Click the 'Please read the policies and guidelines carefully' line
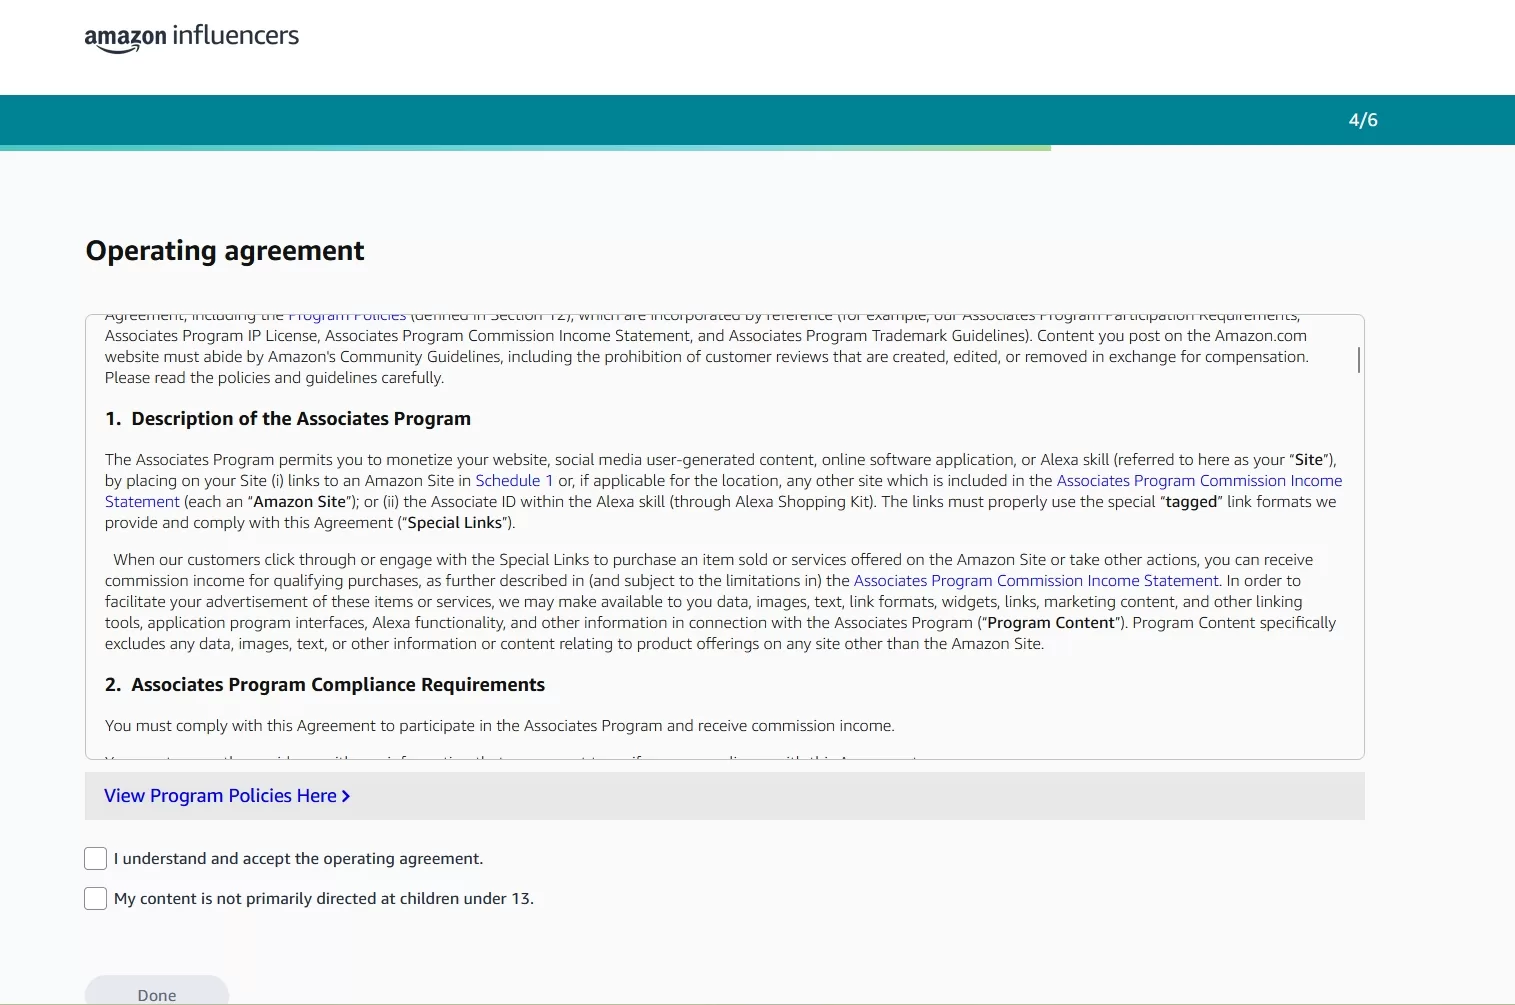 pos(274,378)
